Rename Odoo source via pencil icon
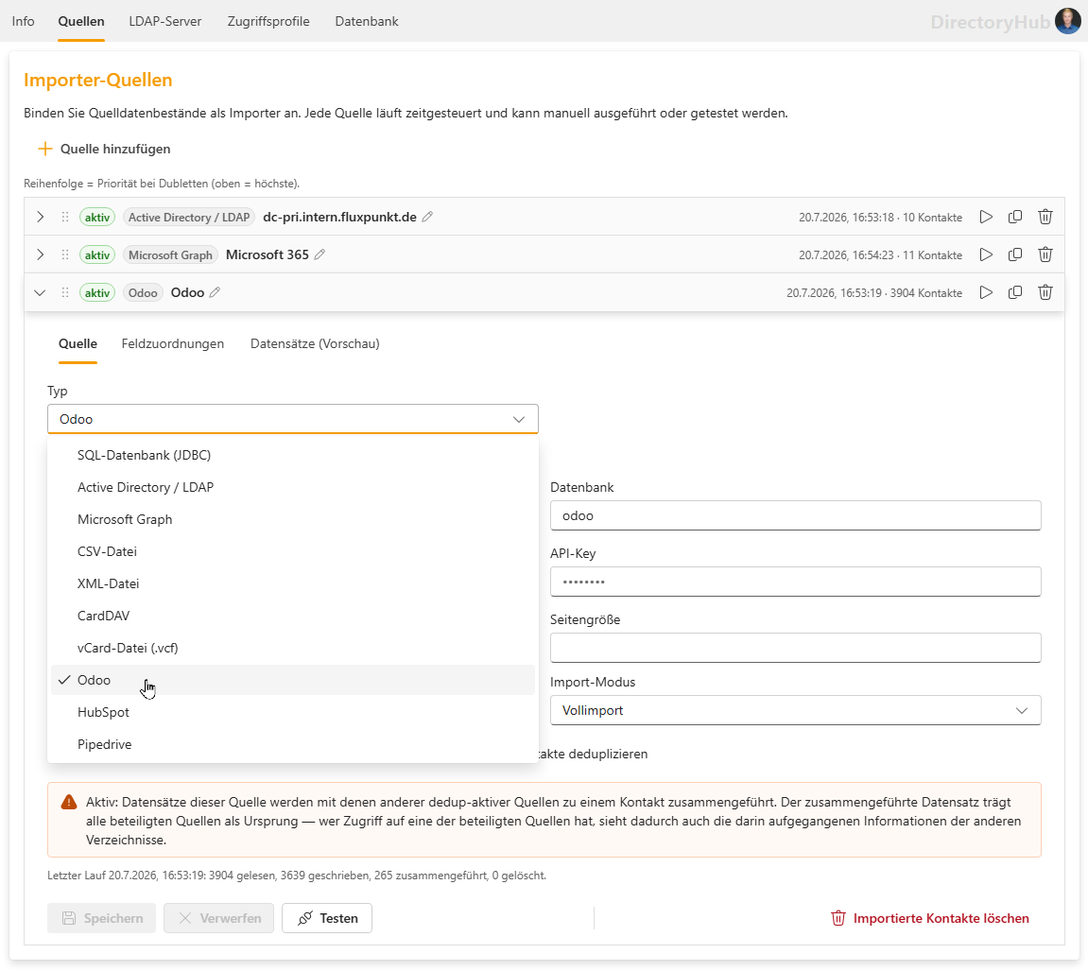This screenshot has width=1088, height=975. [x=215, y=293]
